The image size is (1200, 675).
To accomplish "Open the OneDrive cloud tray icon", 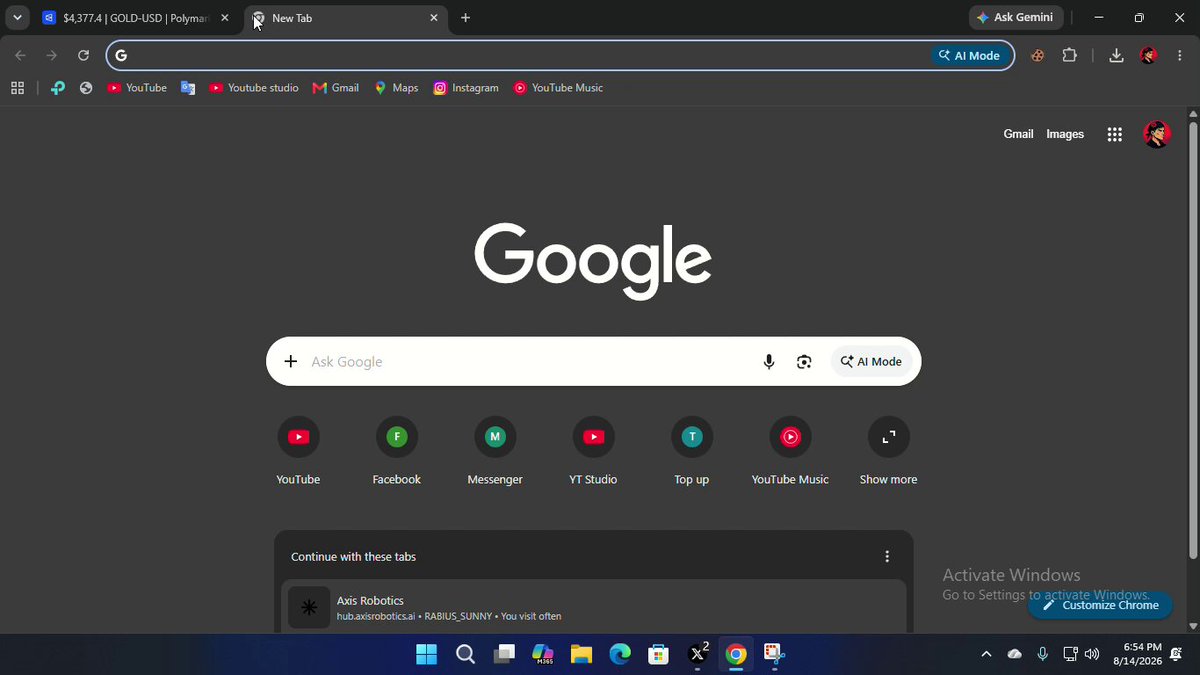I will [1015, 654].
